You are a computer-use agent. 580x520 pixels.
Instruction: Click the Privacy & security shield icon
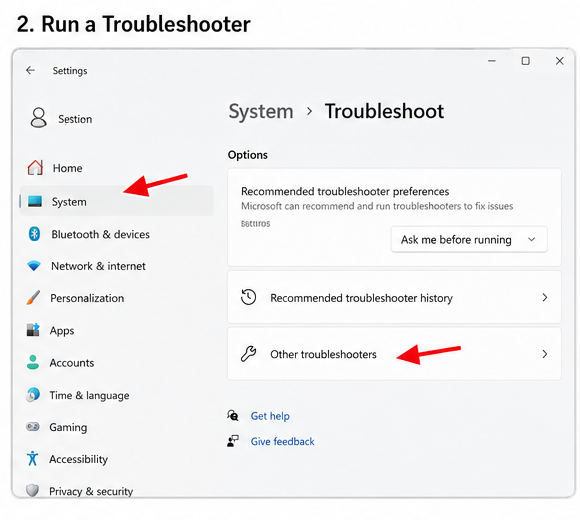33,490
